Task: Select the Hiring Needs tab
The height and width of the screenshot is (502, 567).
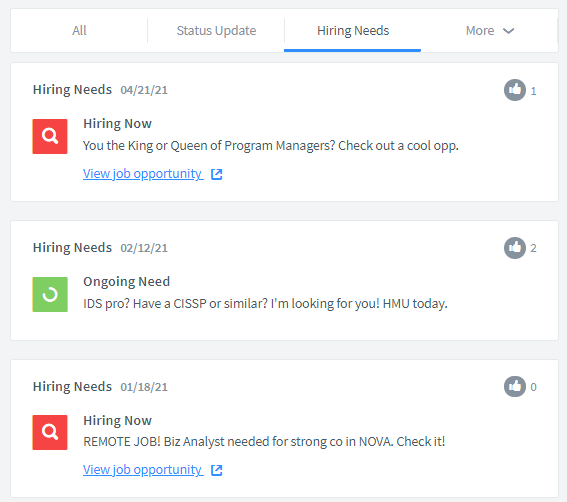Action: click(x=353, y=31)
